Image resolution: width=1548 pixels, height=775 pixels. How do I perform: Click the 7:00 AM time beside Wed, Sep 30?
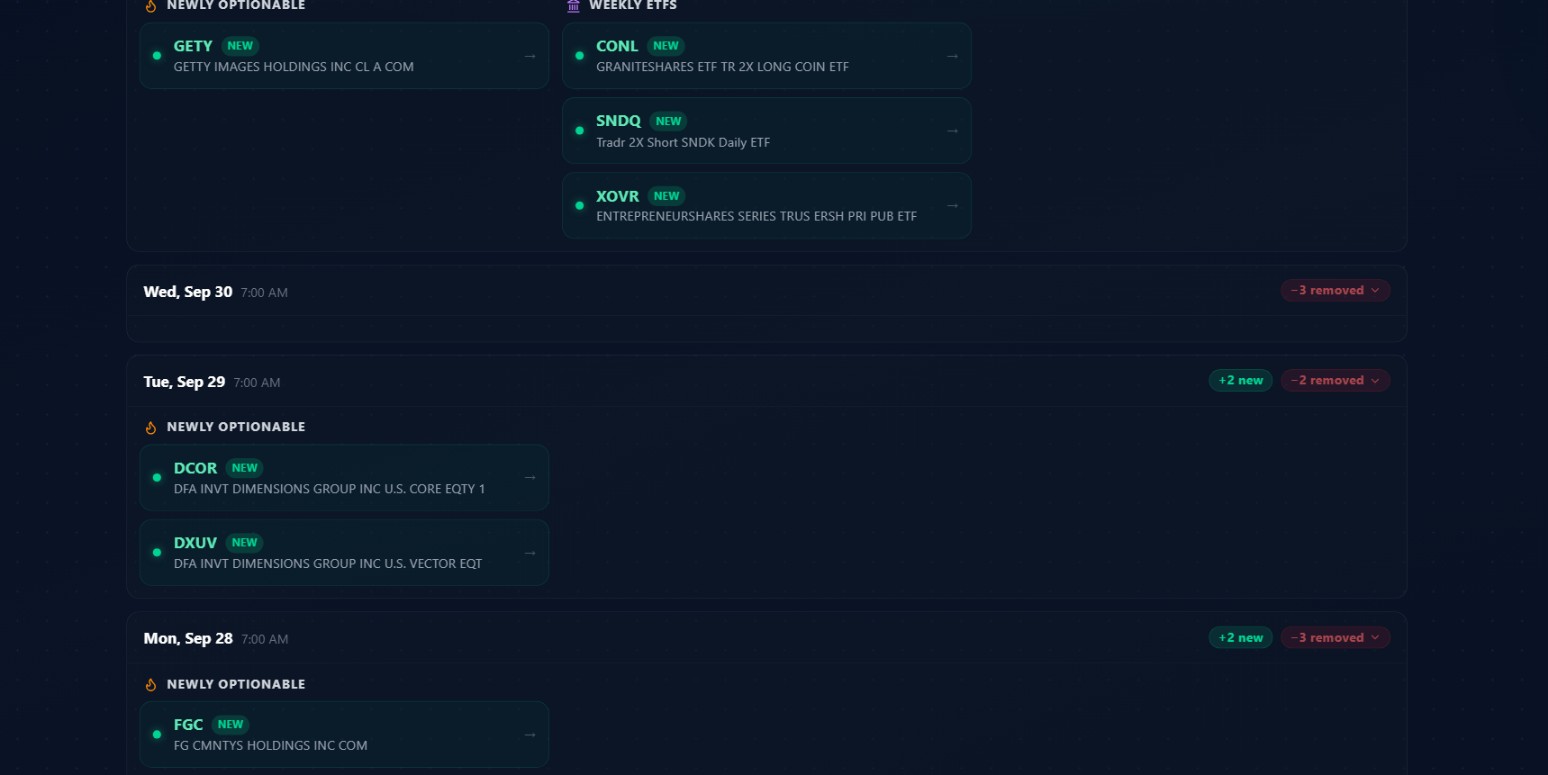[264, 293]
